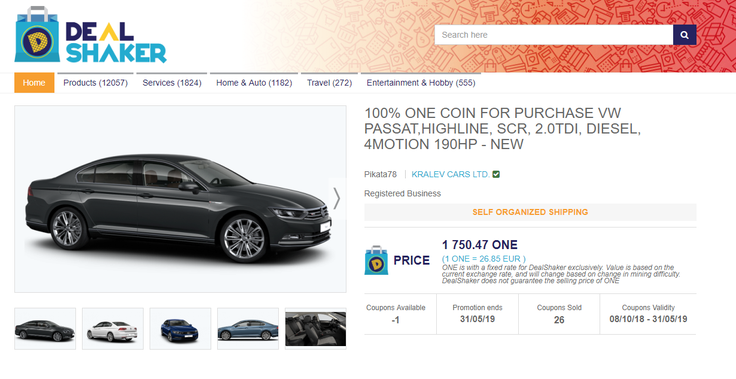736x379 pixels.
Task: Open Travel (272) category
Action: pyautogui.click(x=329, y=83)
